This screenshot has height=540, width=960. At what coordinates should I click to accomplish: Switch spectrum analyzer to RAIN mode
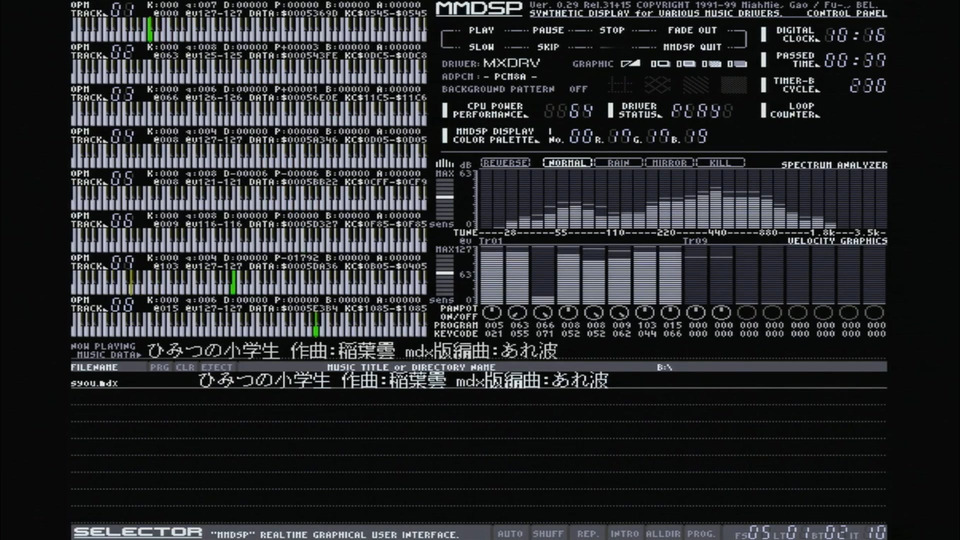click(618, 163)
